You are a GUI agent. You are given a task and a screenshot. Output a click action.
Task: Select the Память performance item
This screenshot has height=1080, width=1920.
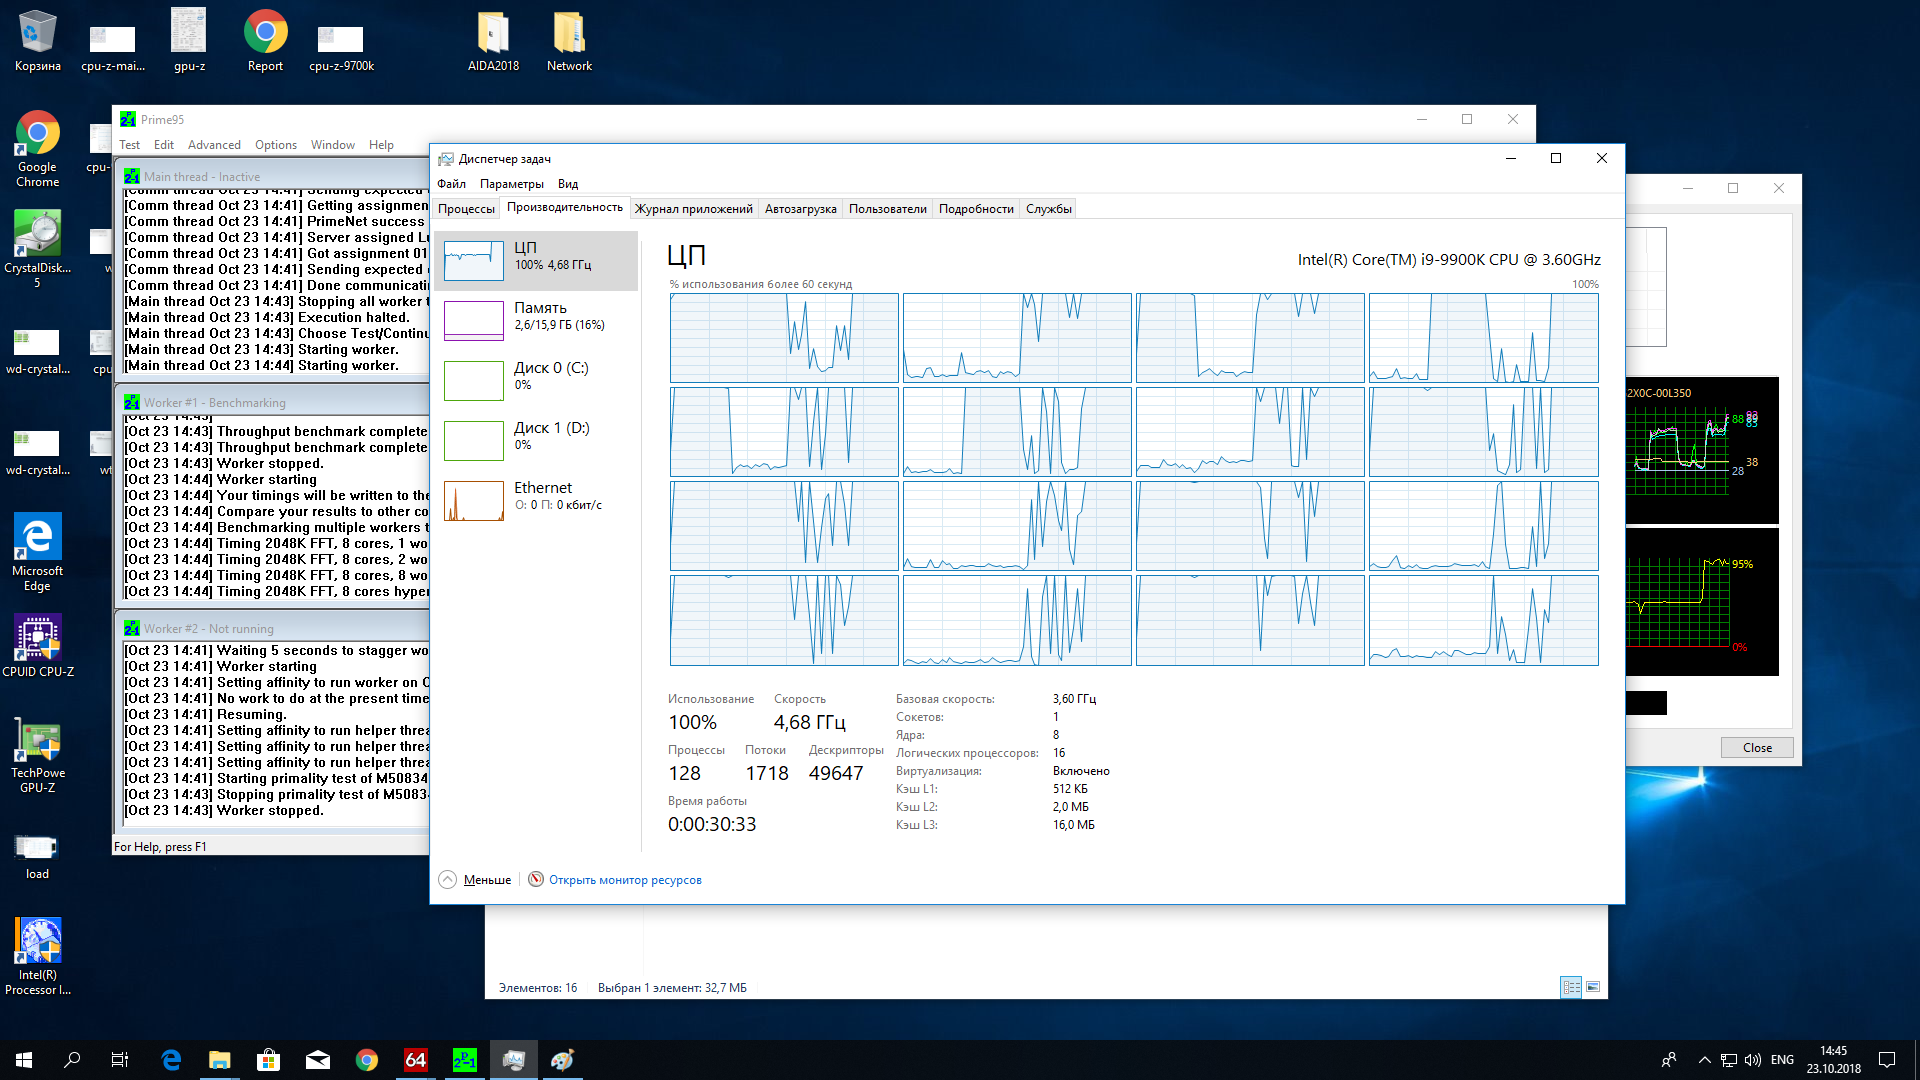[536, 321]
